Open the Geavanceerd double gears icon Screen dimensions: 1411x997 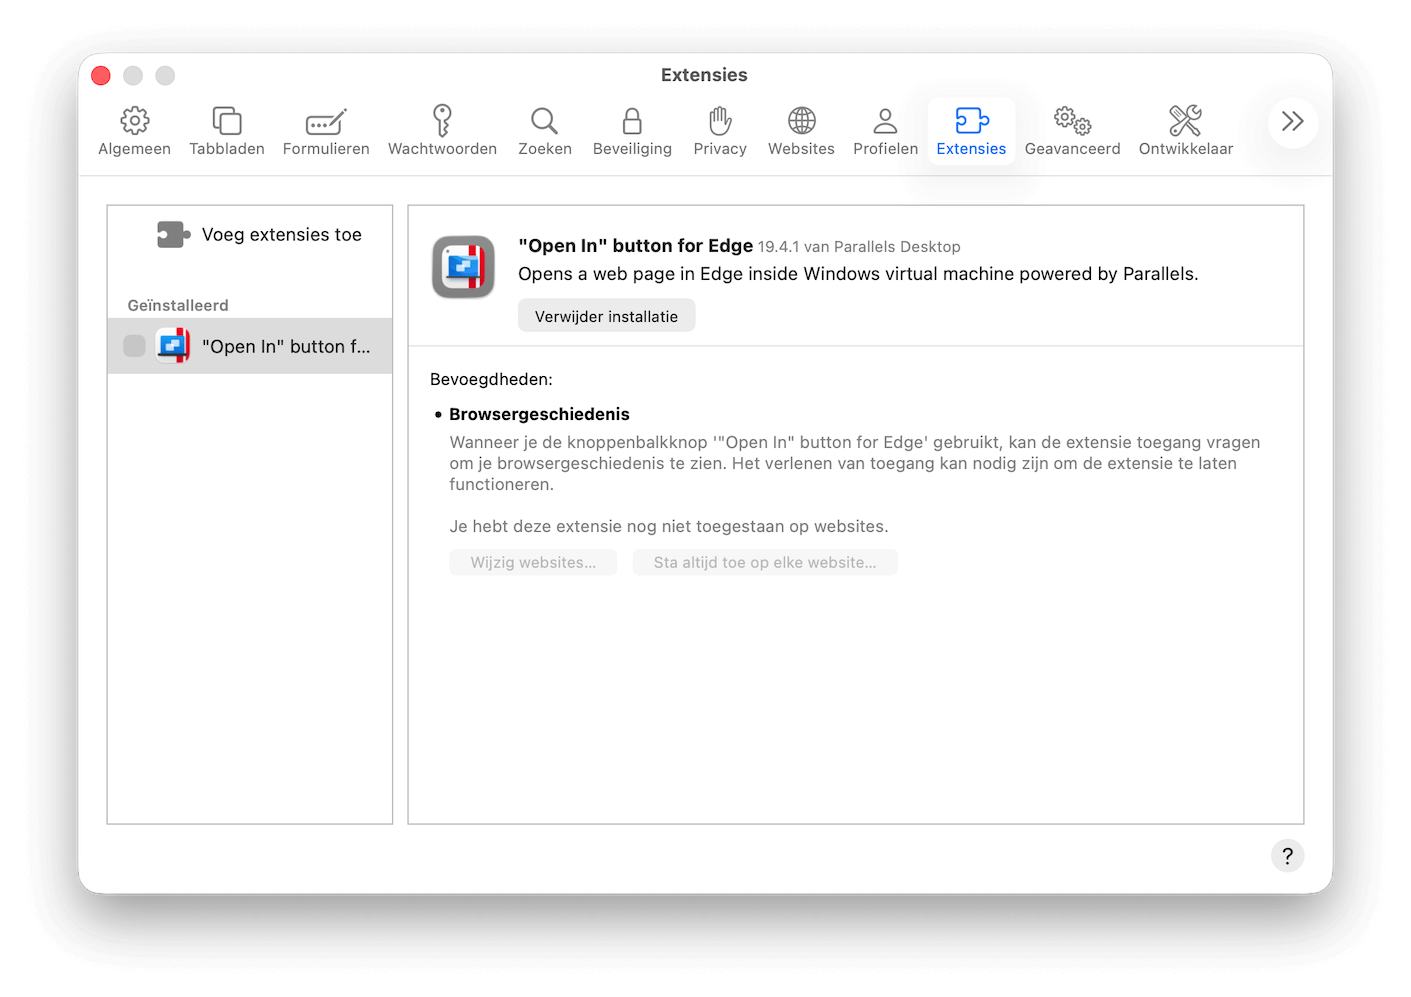(x=1072, y=121)
